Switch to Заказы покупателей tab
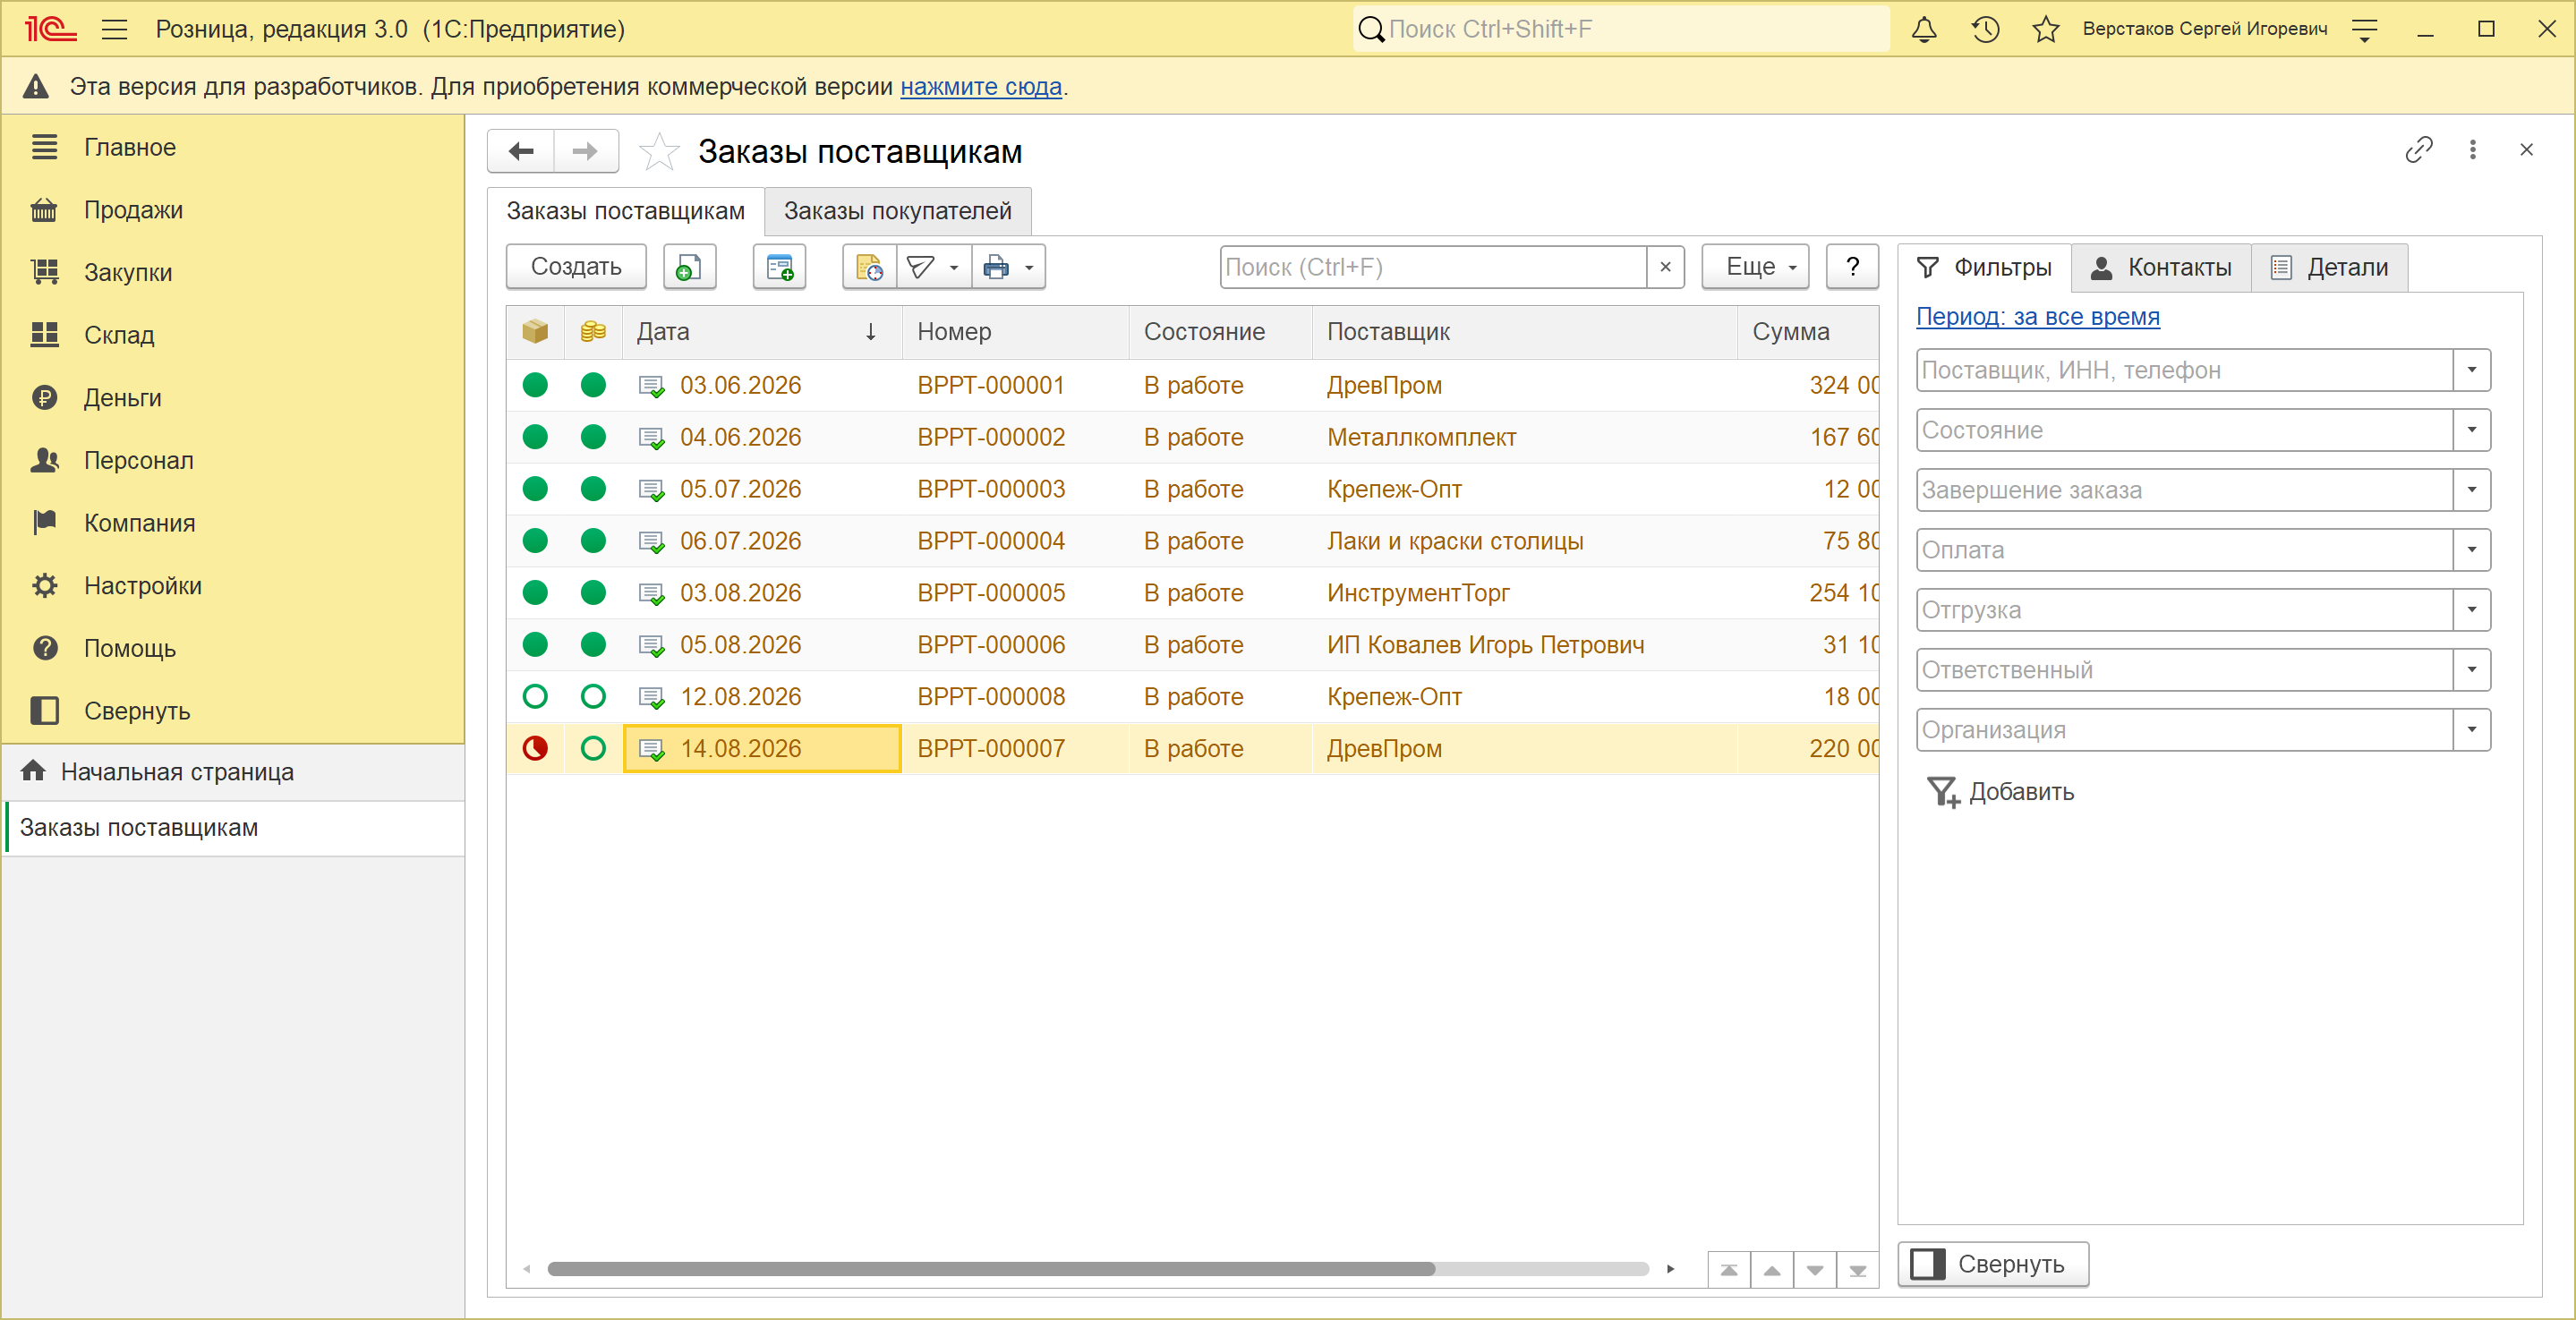This screenshot has width=2576, height=1320. click(x=897, y=211)
